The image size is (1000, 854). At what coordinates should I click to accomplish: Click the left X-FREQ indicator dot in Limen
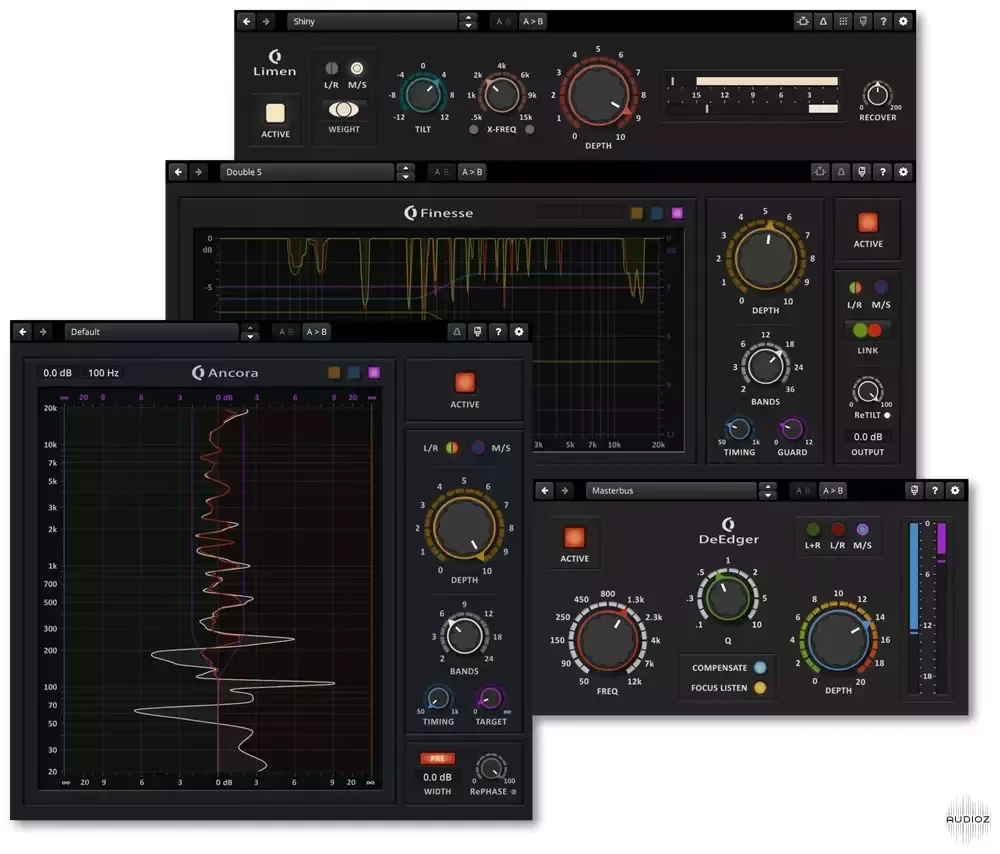point(473,129)
